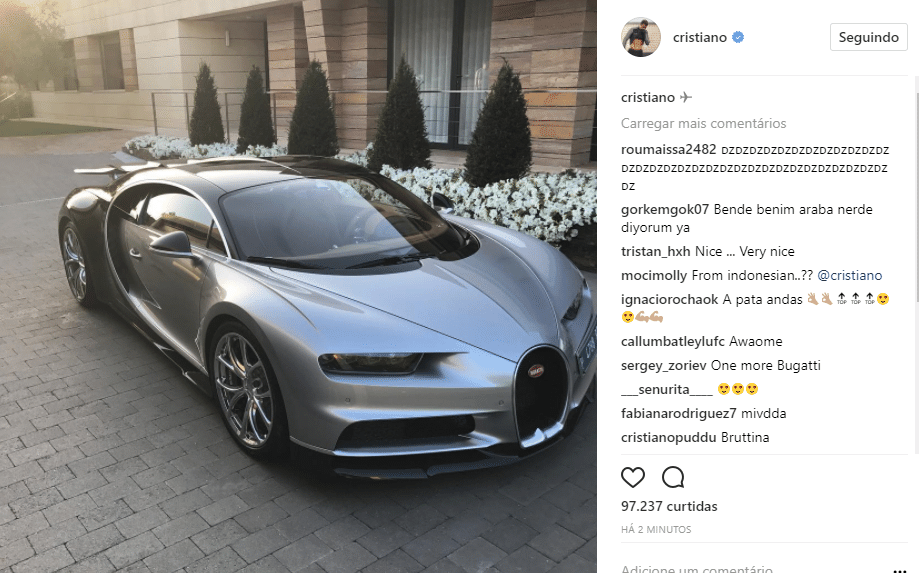Expand Carregar mais comentários
Image resolution: width=919 pixels, height=573 pixels.
coord(703,124)
